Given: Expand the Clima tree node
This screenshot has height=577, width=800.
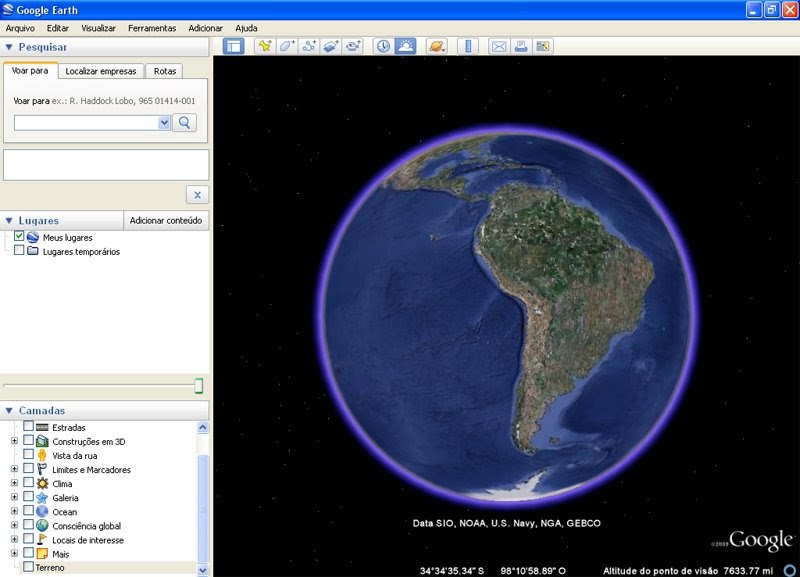Looking at the screenshot, I should 14,483.
